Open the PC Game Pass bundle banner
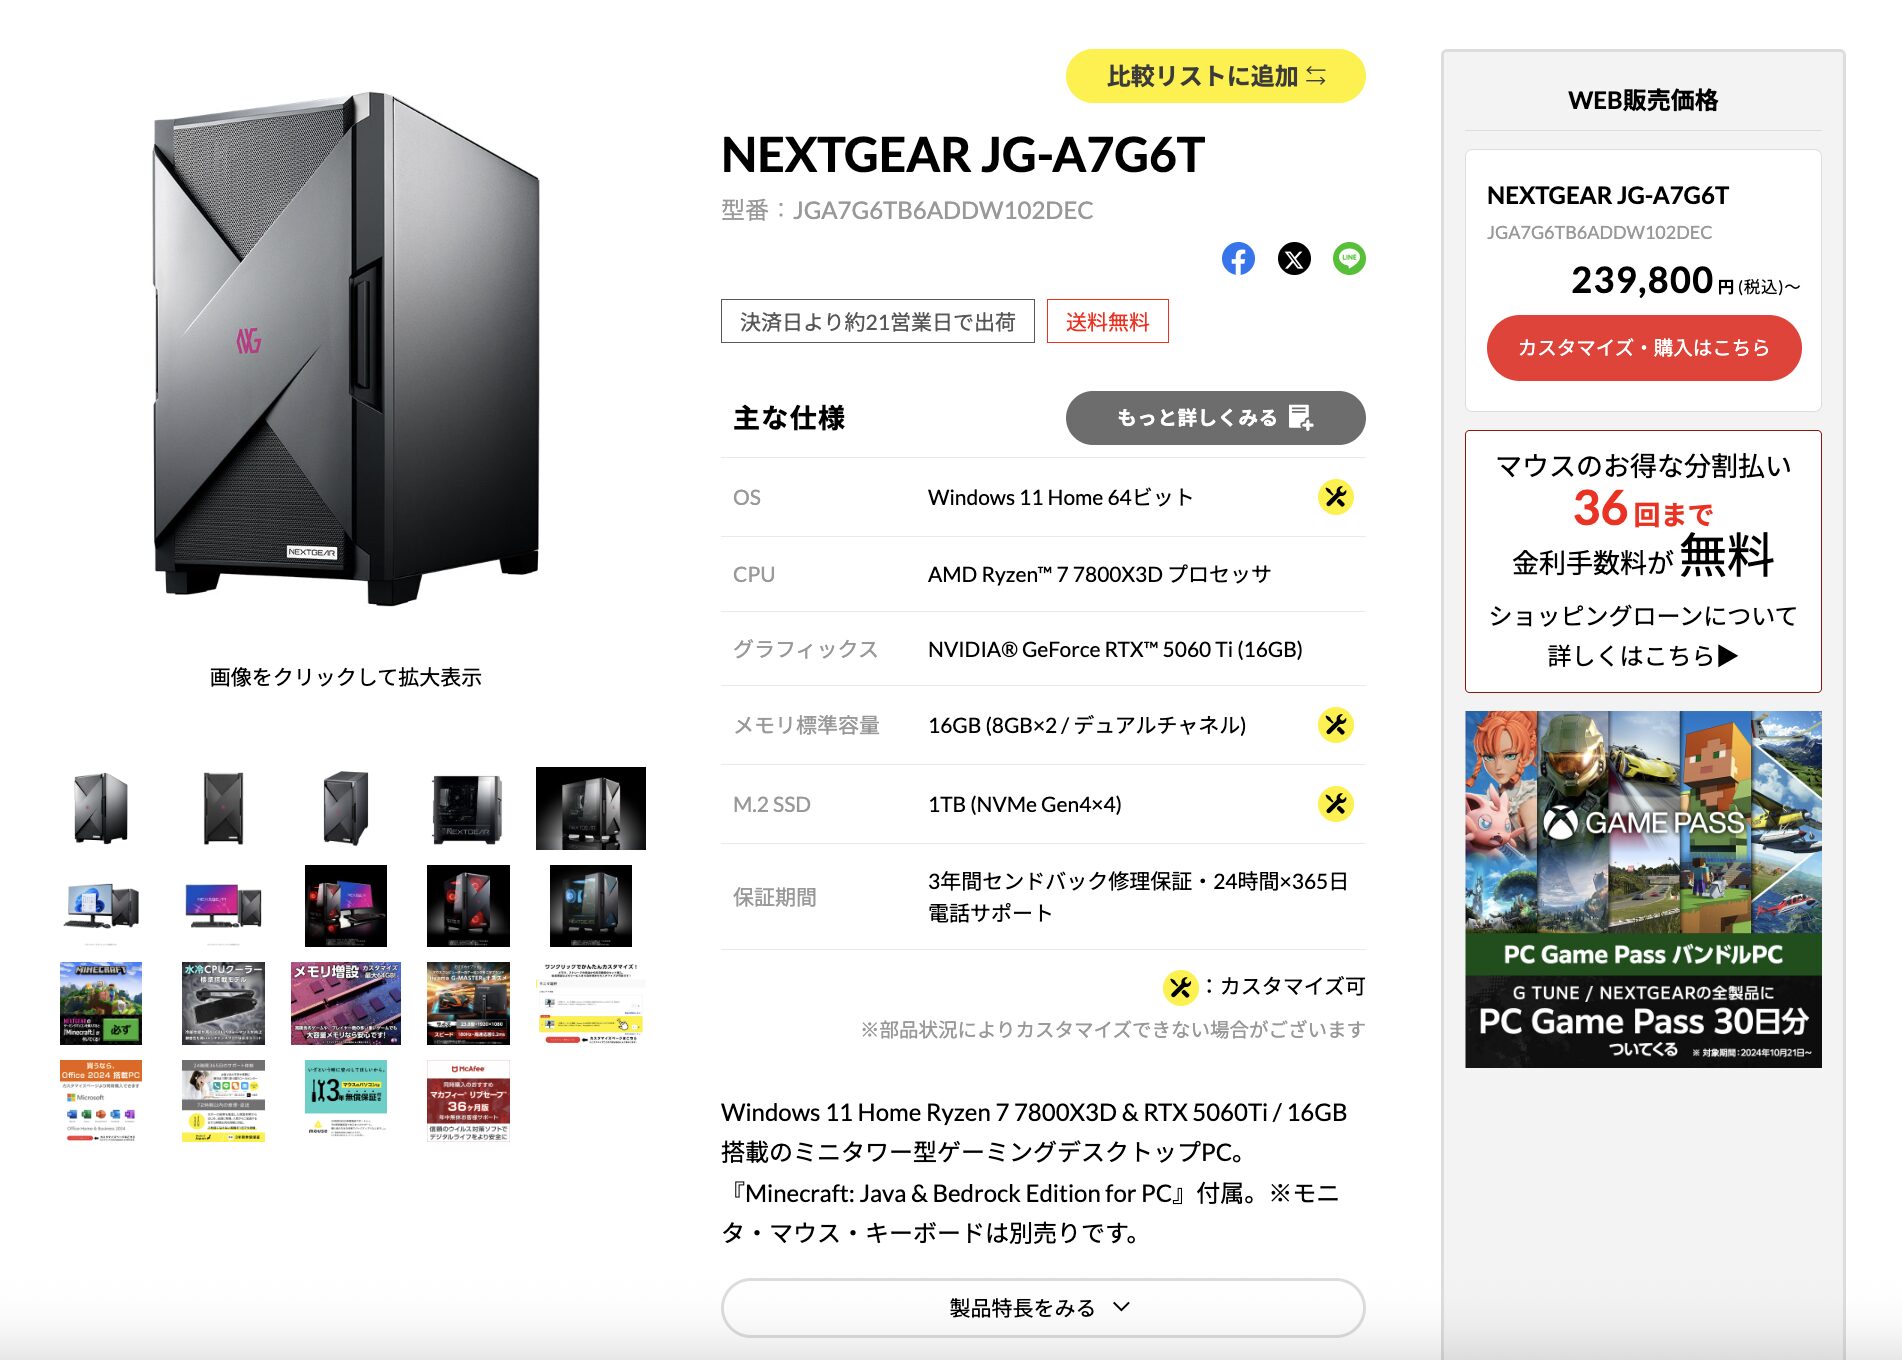Screen dimensions: 1902x1360 (x=1643, y=889)
